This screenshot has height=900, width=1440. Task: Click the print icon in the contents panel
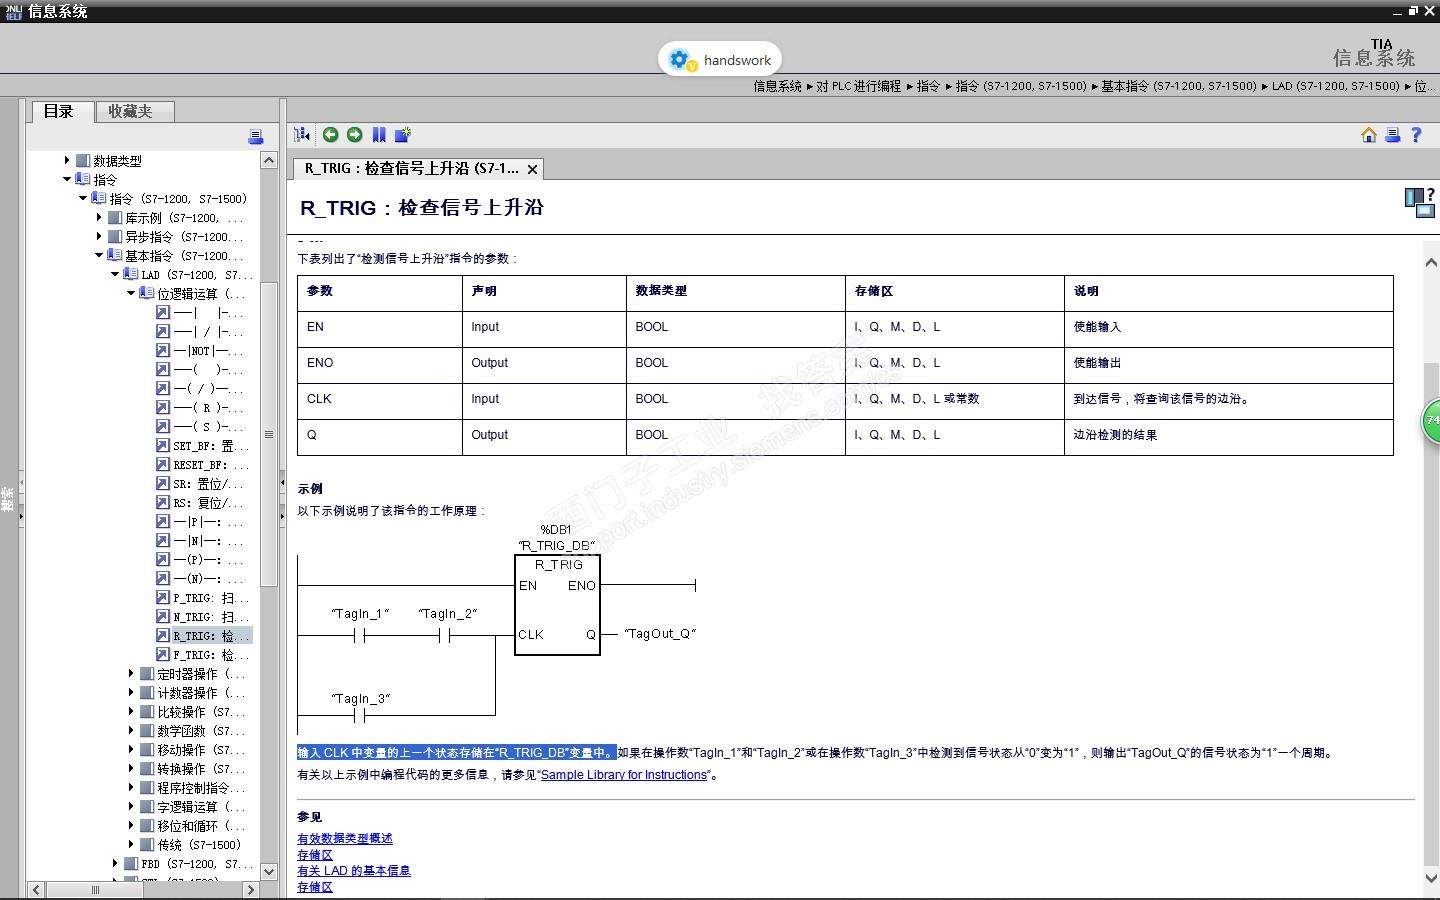click(255, 137)
